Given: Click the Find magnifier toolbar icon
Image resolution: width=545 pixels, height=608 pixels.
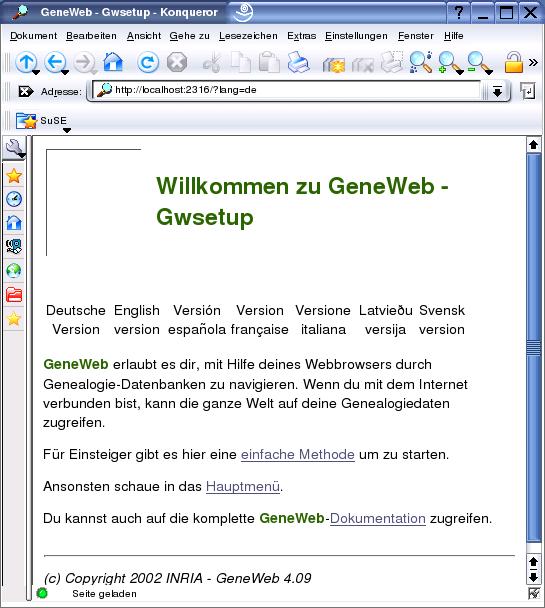Looking at the screenshot, I should (x=421, y=62).
